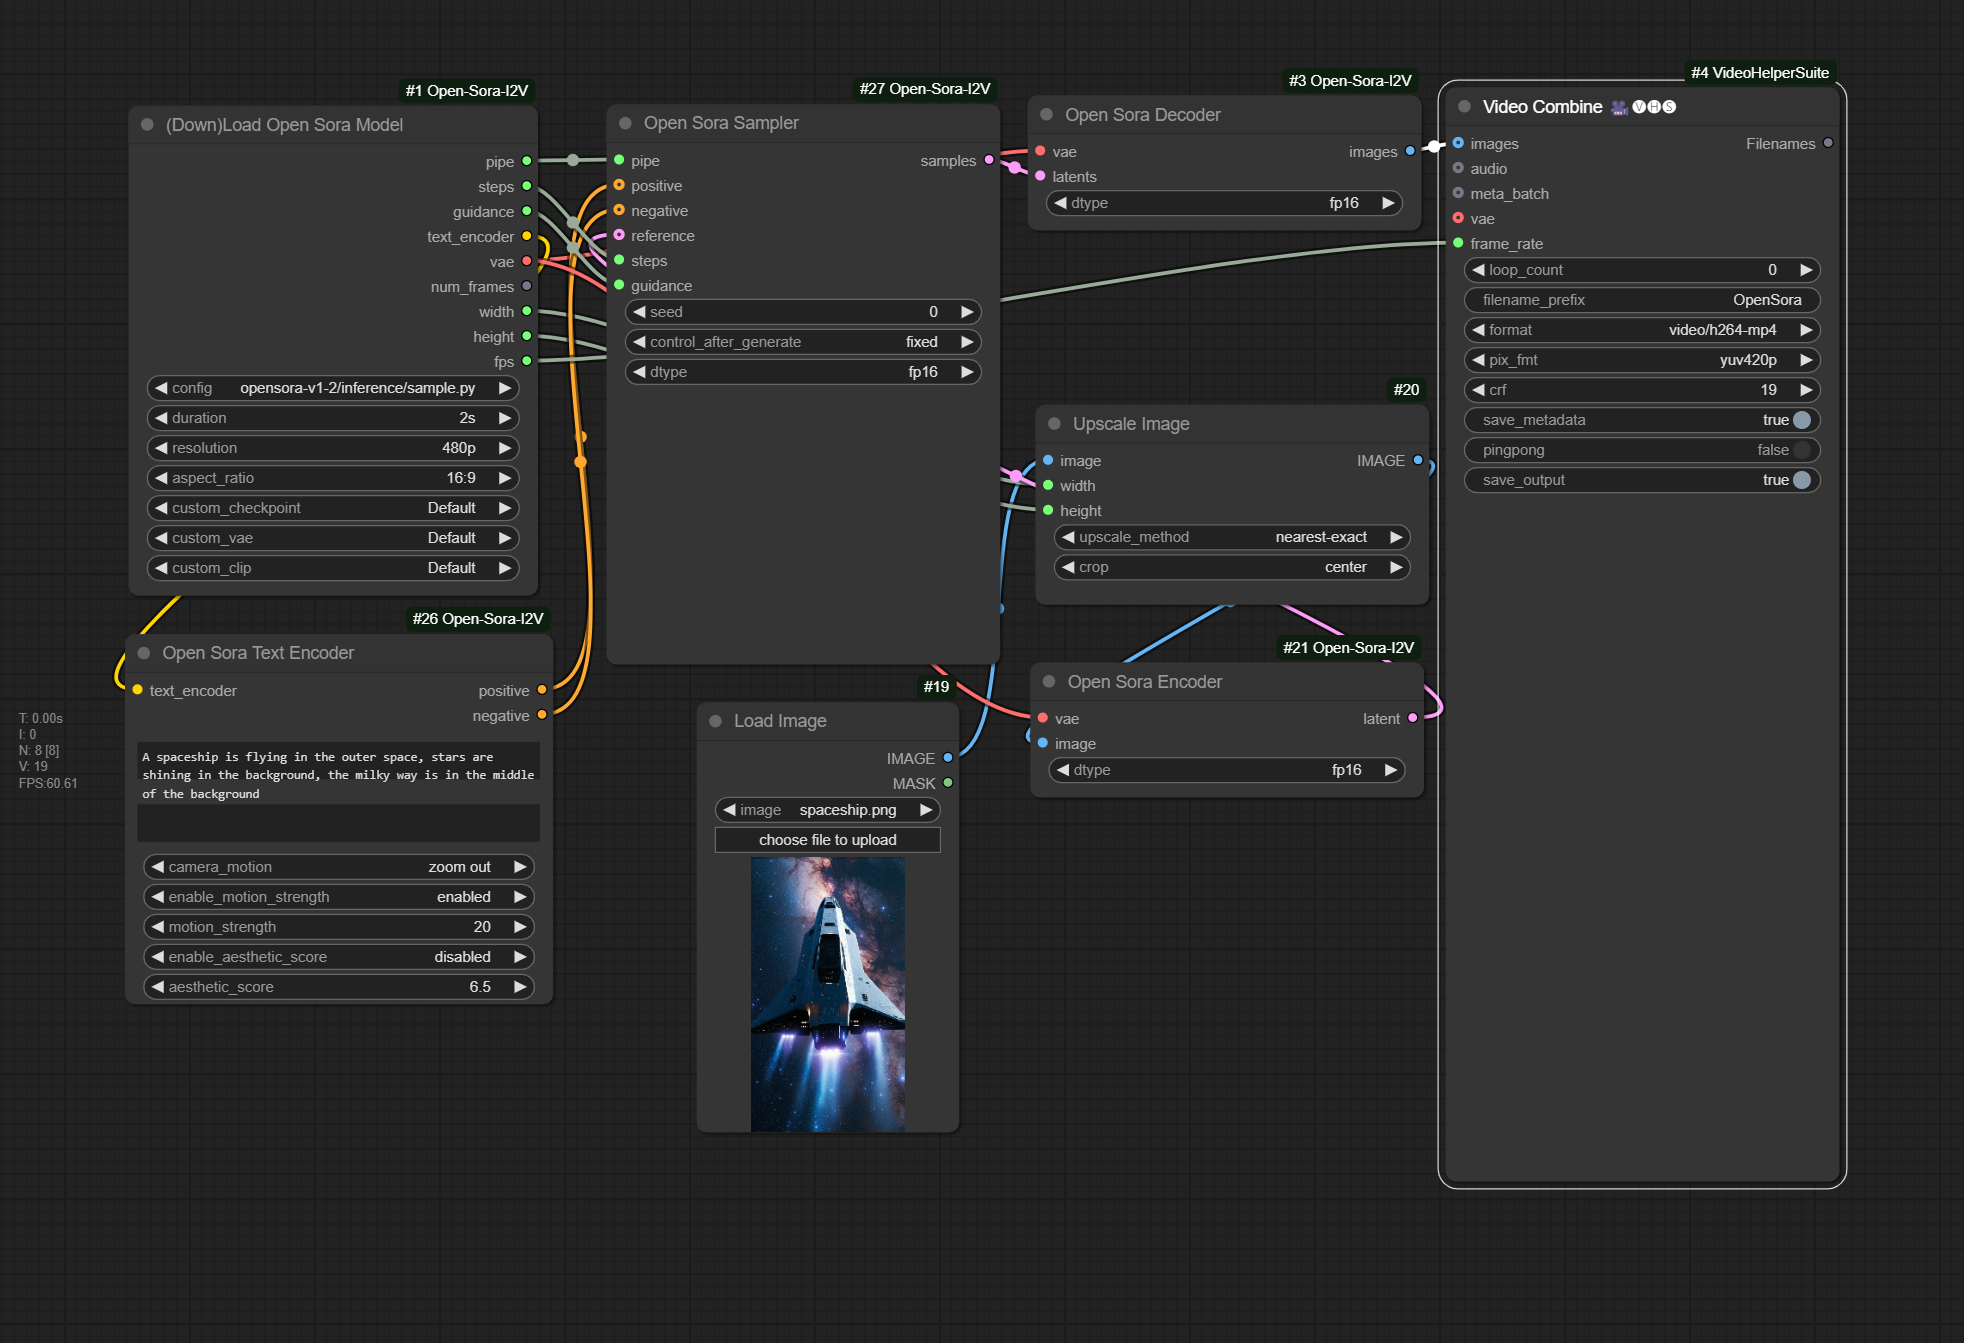Collapse the Open Sora Text Encoder node dot
The height and width of the screenshot is (1343, 1964).
(x=143, y=652)
